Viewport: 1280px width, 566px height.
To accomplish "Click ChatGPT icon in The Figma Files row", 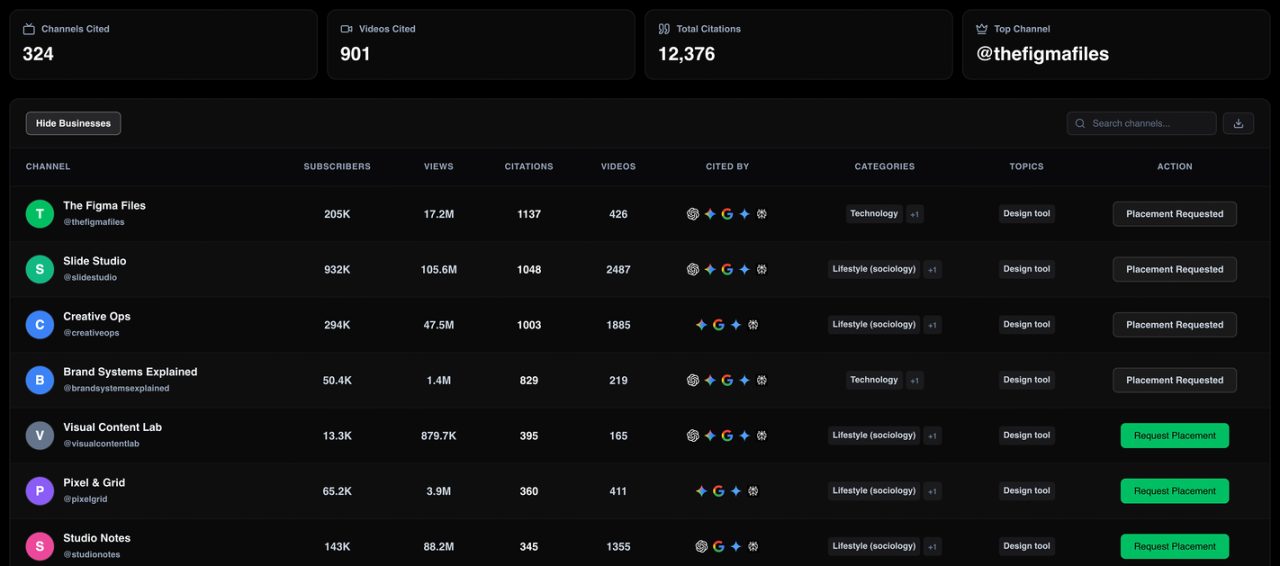I will point(693,214).
